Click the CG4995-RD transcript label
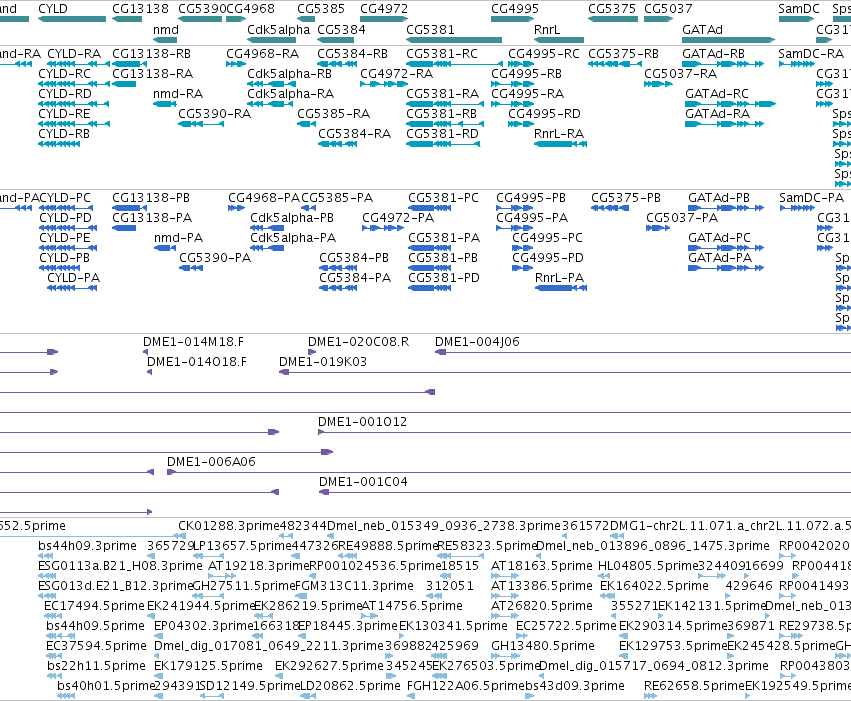The image size is (851, 701). coord(544,114)
